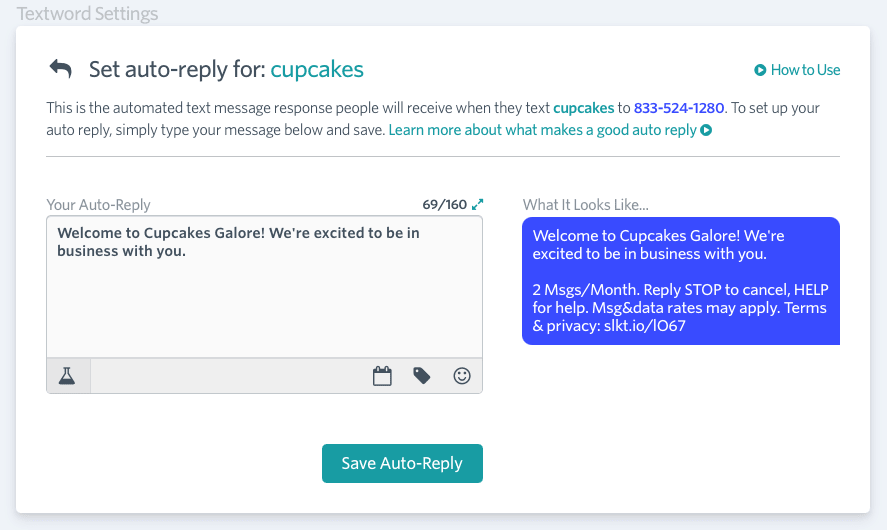The width and height of the screenshot is (887, 530).
Task: Save the auto-reply message
Action: 402,463
